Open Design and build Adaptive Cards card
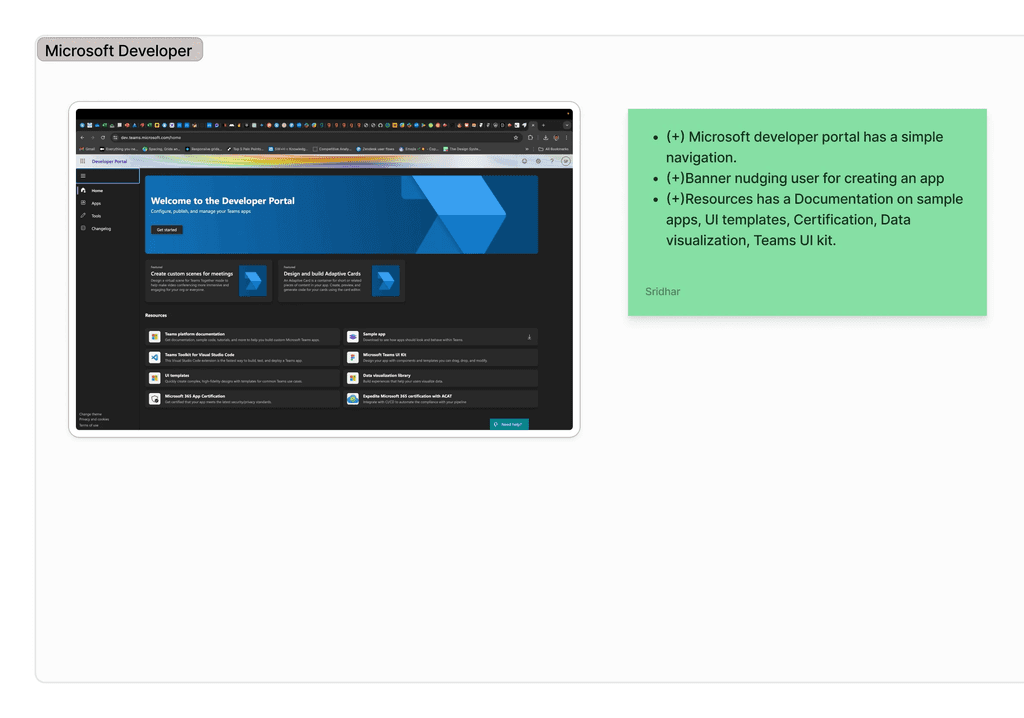Image resolution: width=1024 pixels, height=718 pixels. tap(342, 281)
